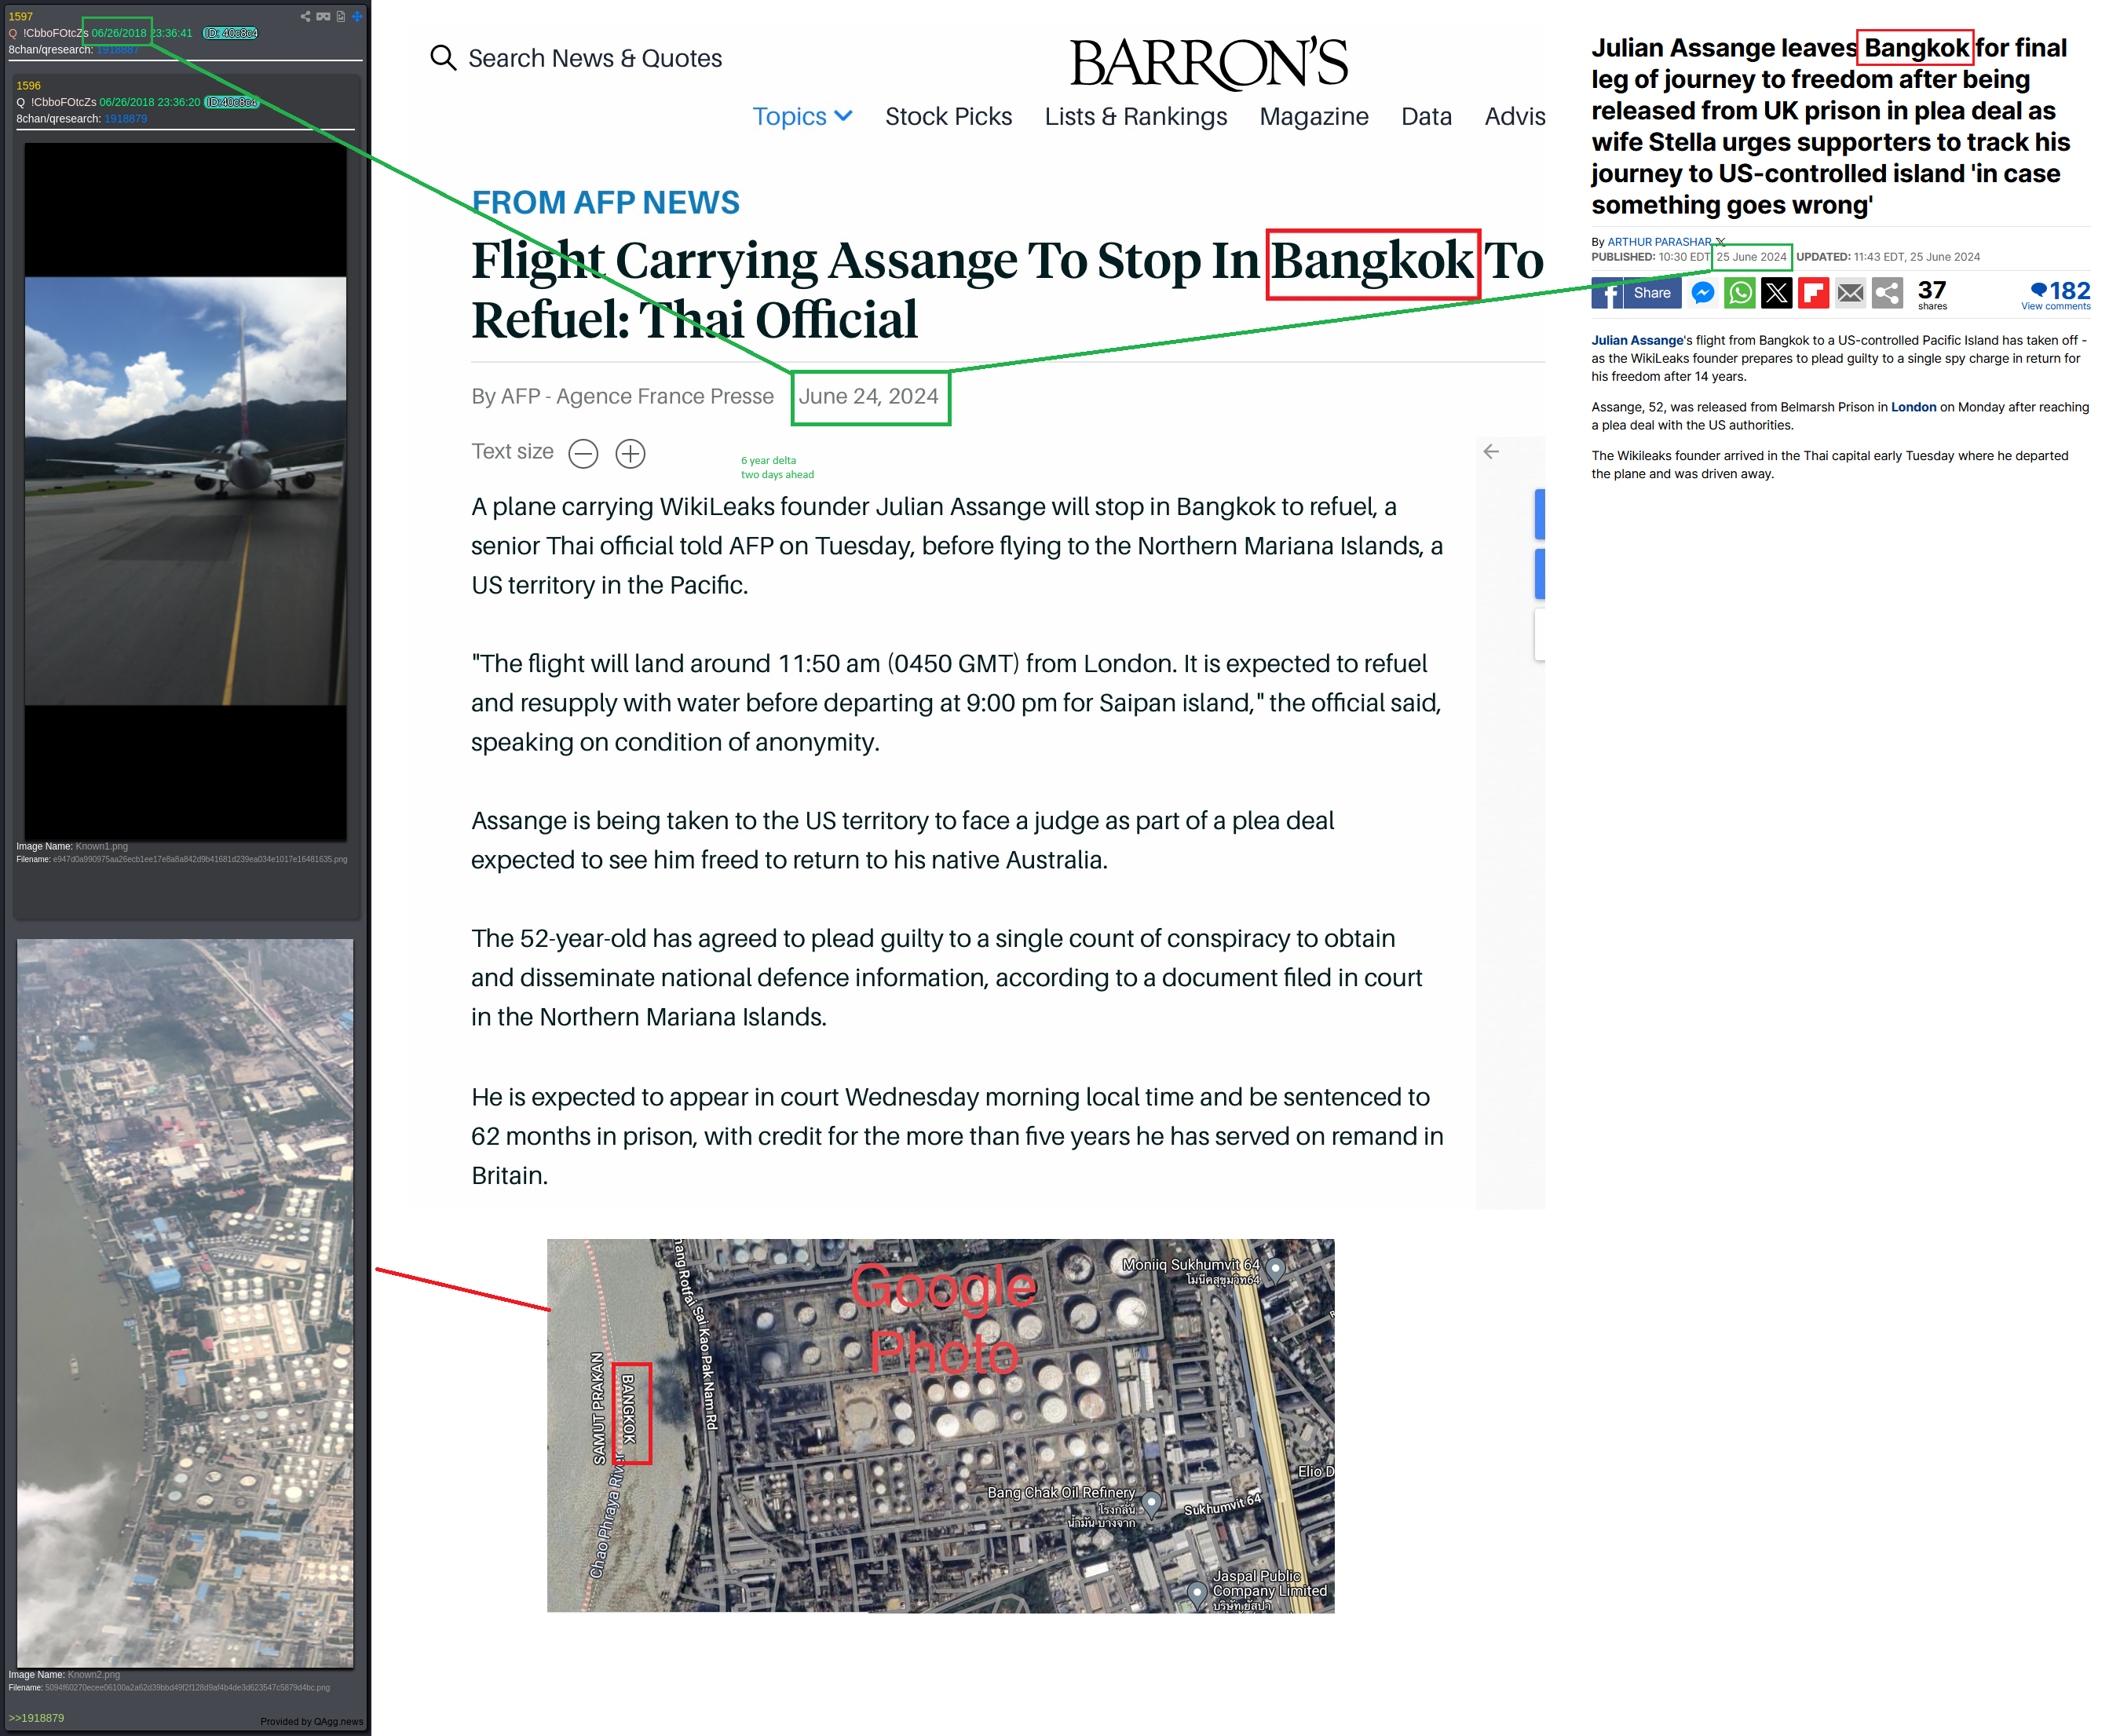Image resolution: width=2120 pixels, height=1736 pixels.
Task: Click the left arrow collapse icon beside article
Action: (x=1491, y=452)
